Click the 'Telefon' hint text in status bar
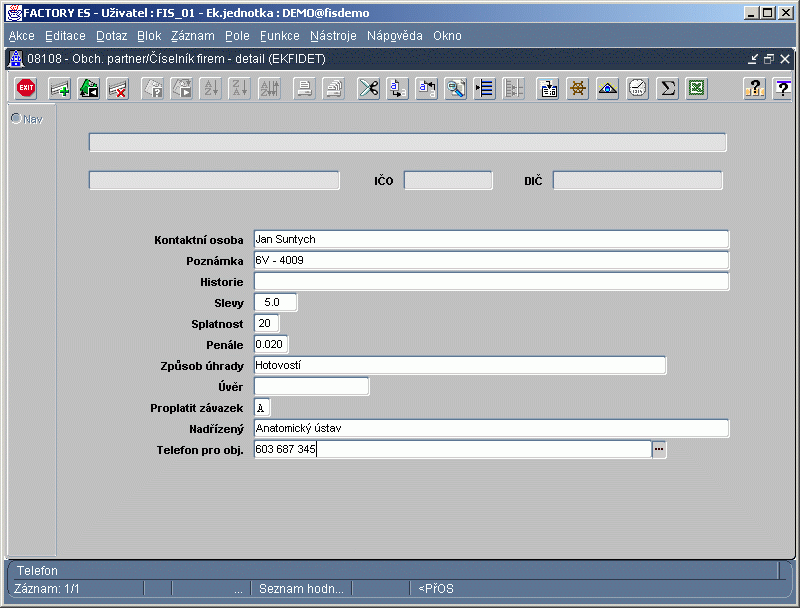800x608 pixels. (x=37, y=570)
